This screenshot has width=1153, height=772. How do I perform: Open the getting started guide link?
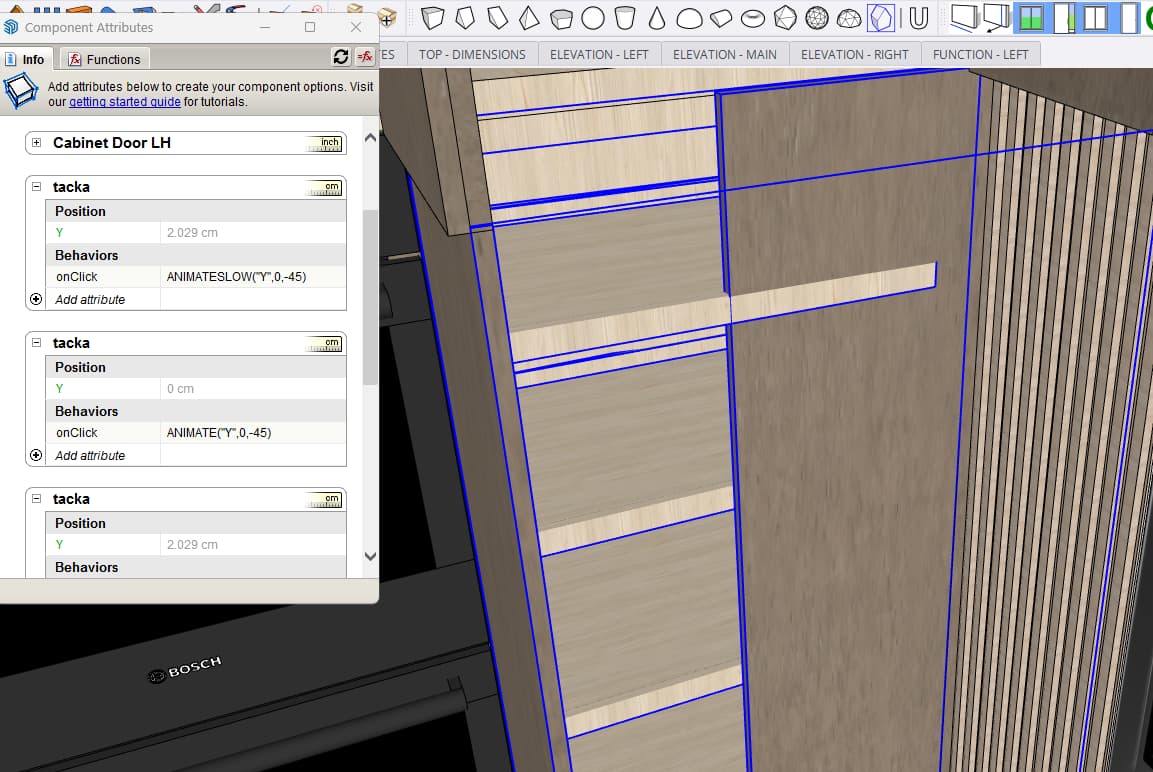[x=125, y=101]
